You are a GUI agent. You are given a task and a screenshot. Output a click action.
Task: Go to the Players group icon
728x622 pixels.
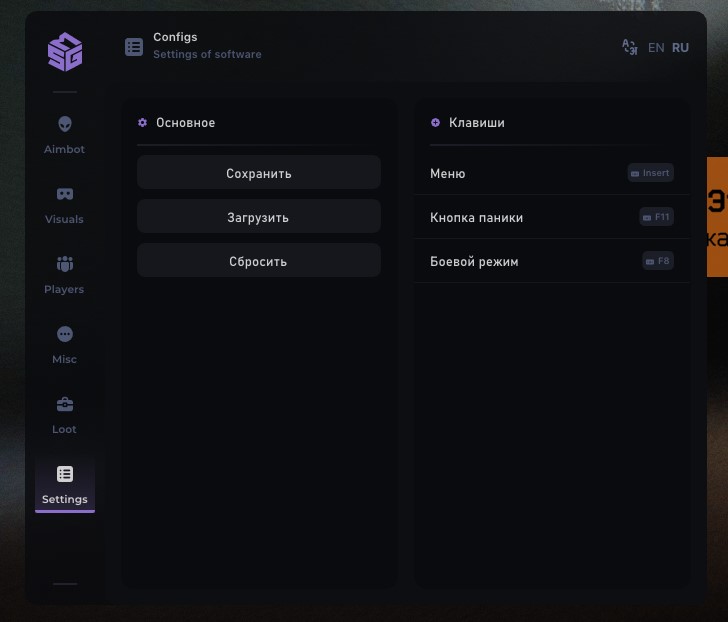(x=65, y=264)
